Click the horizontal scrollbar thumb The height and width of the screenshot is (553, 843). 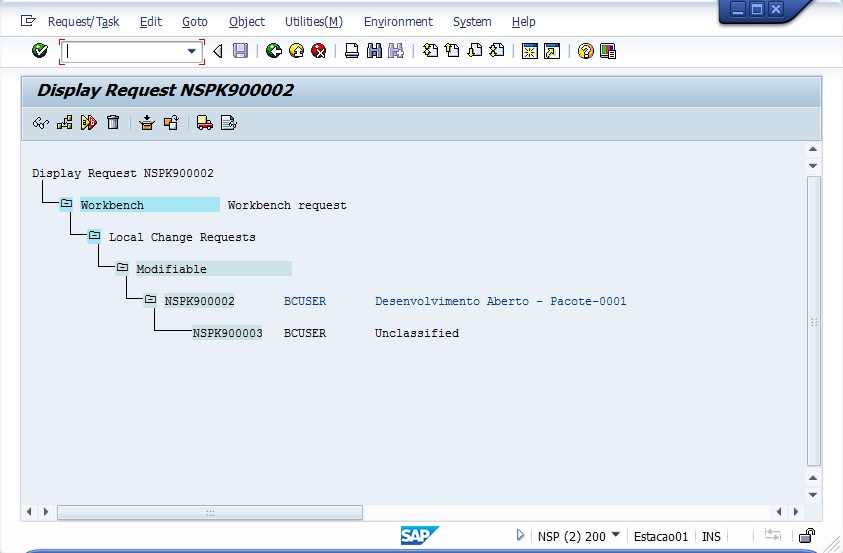(210, 512)
